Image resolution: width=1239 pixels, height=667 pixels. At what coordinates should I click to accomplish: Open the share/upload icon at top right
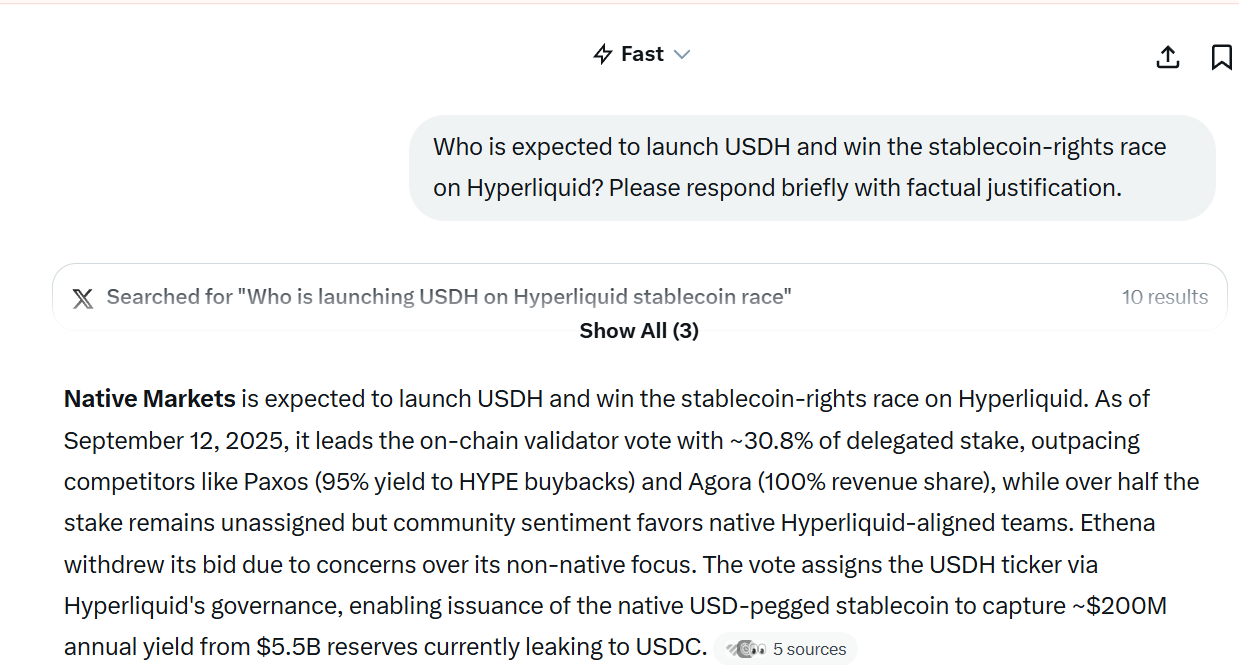[1167, 57]
